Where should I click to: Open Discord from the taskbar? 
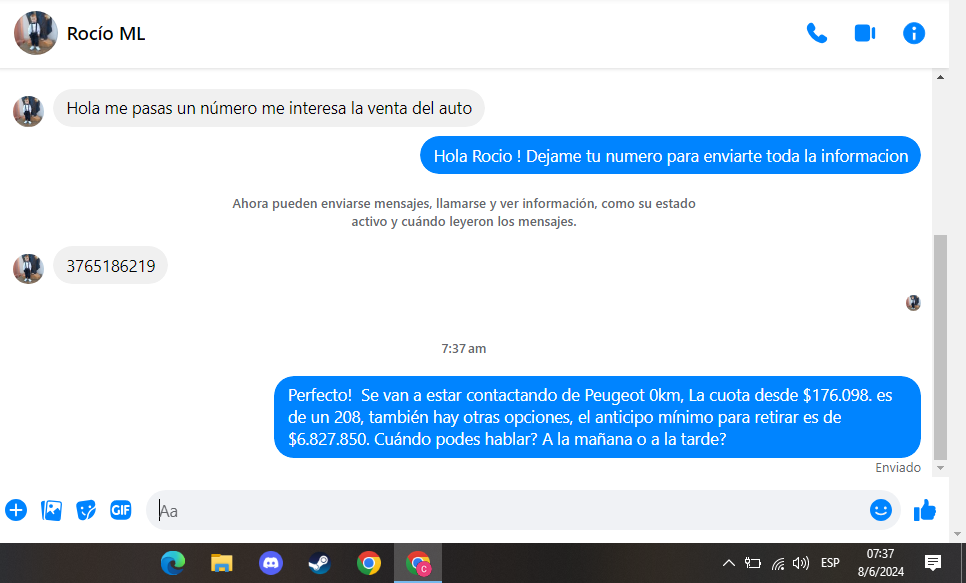pos(271,563)
